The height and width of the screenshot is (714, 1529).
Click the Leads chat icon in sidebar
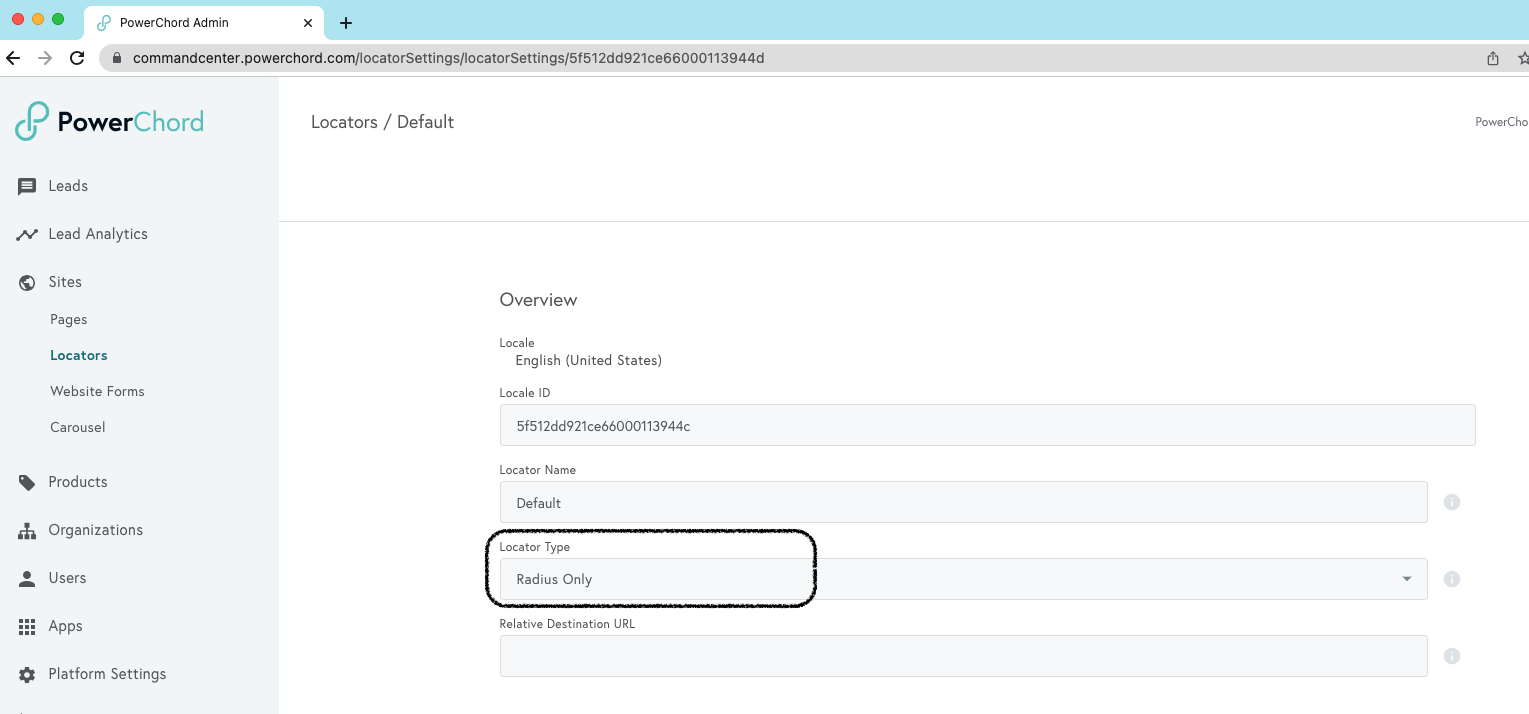click(x=27, y=186)
